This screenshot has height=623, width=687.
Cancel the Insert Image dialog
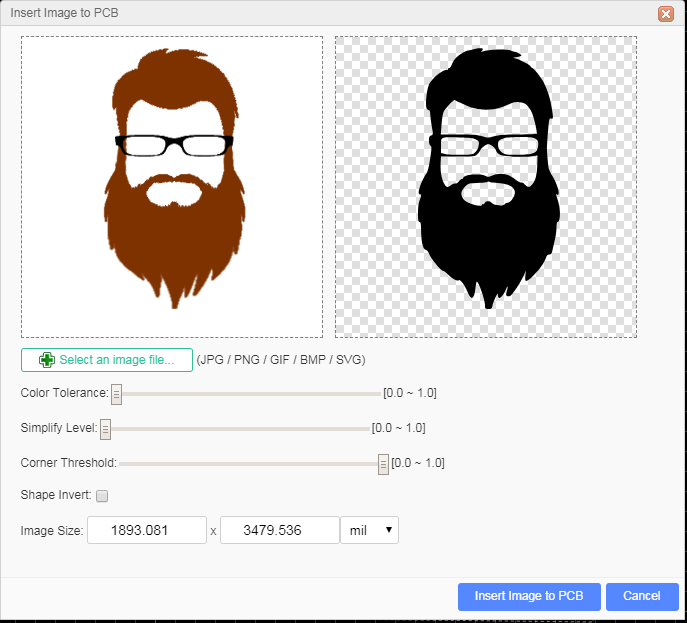pyautogui.click(x=642, y=596)
